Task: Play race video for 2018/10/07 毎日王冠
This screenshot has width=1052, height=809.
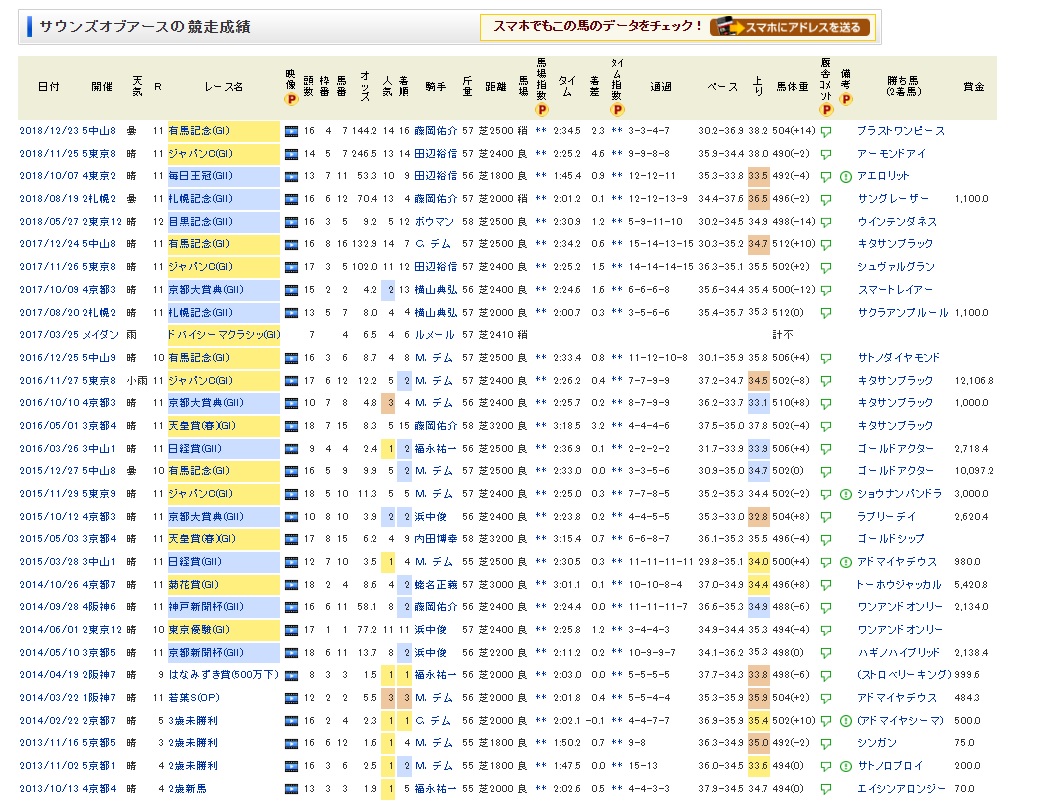Action: point(291,176)
